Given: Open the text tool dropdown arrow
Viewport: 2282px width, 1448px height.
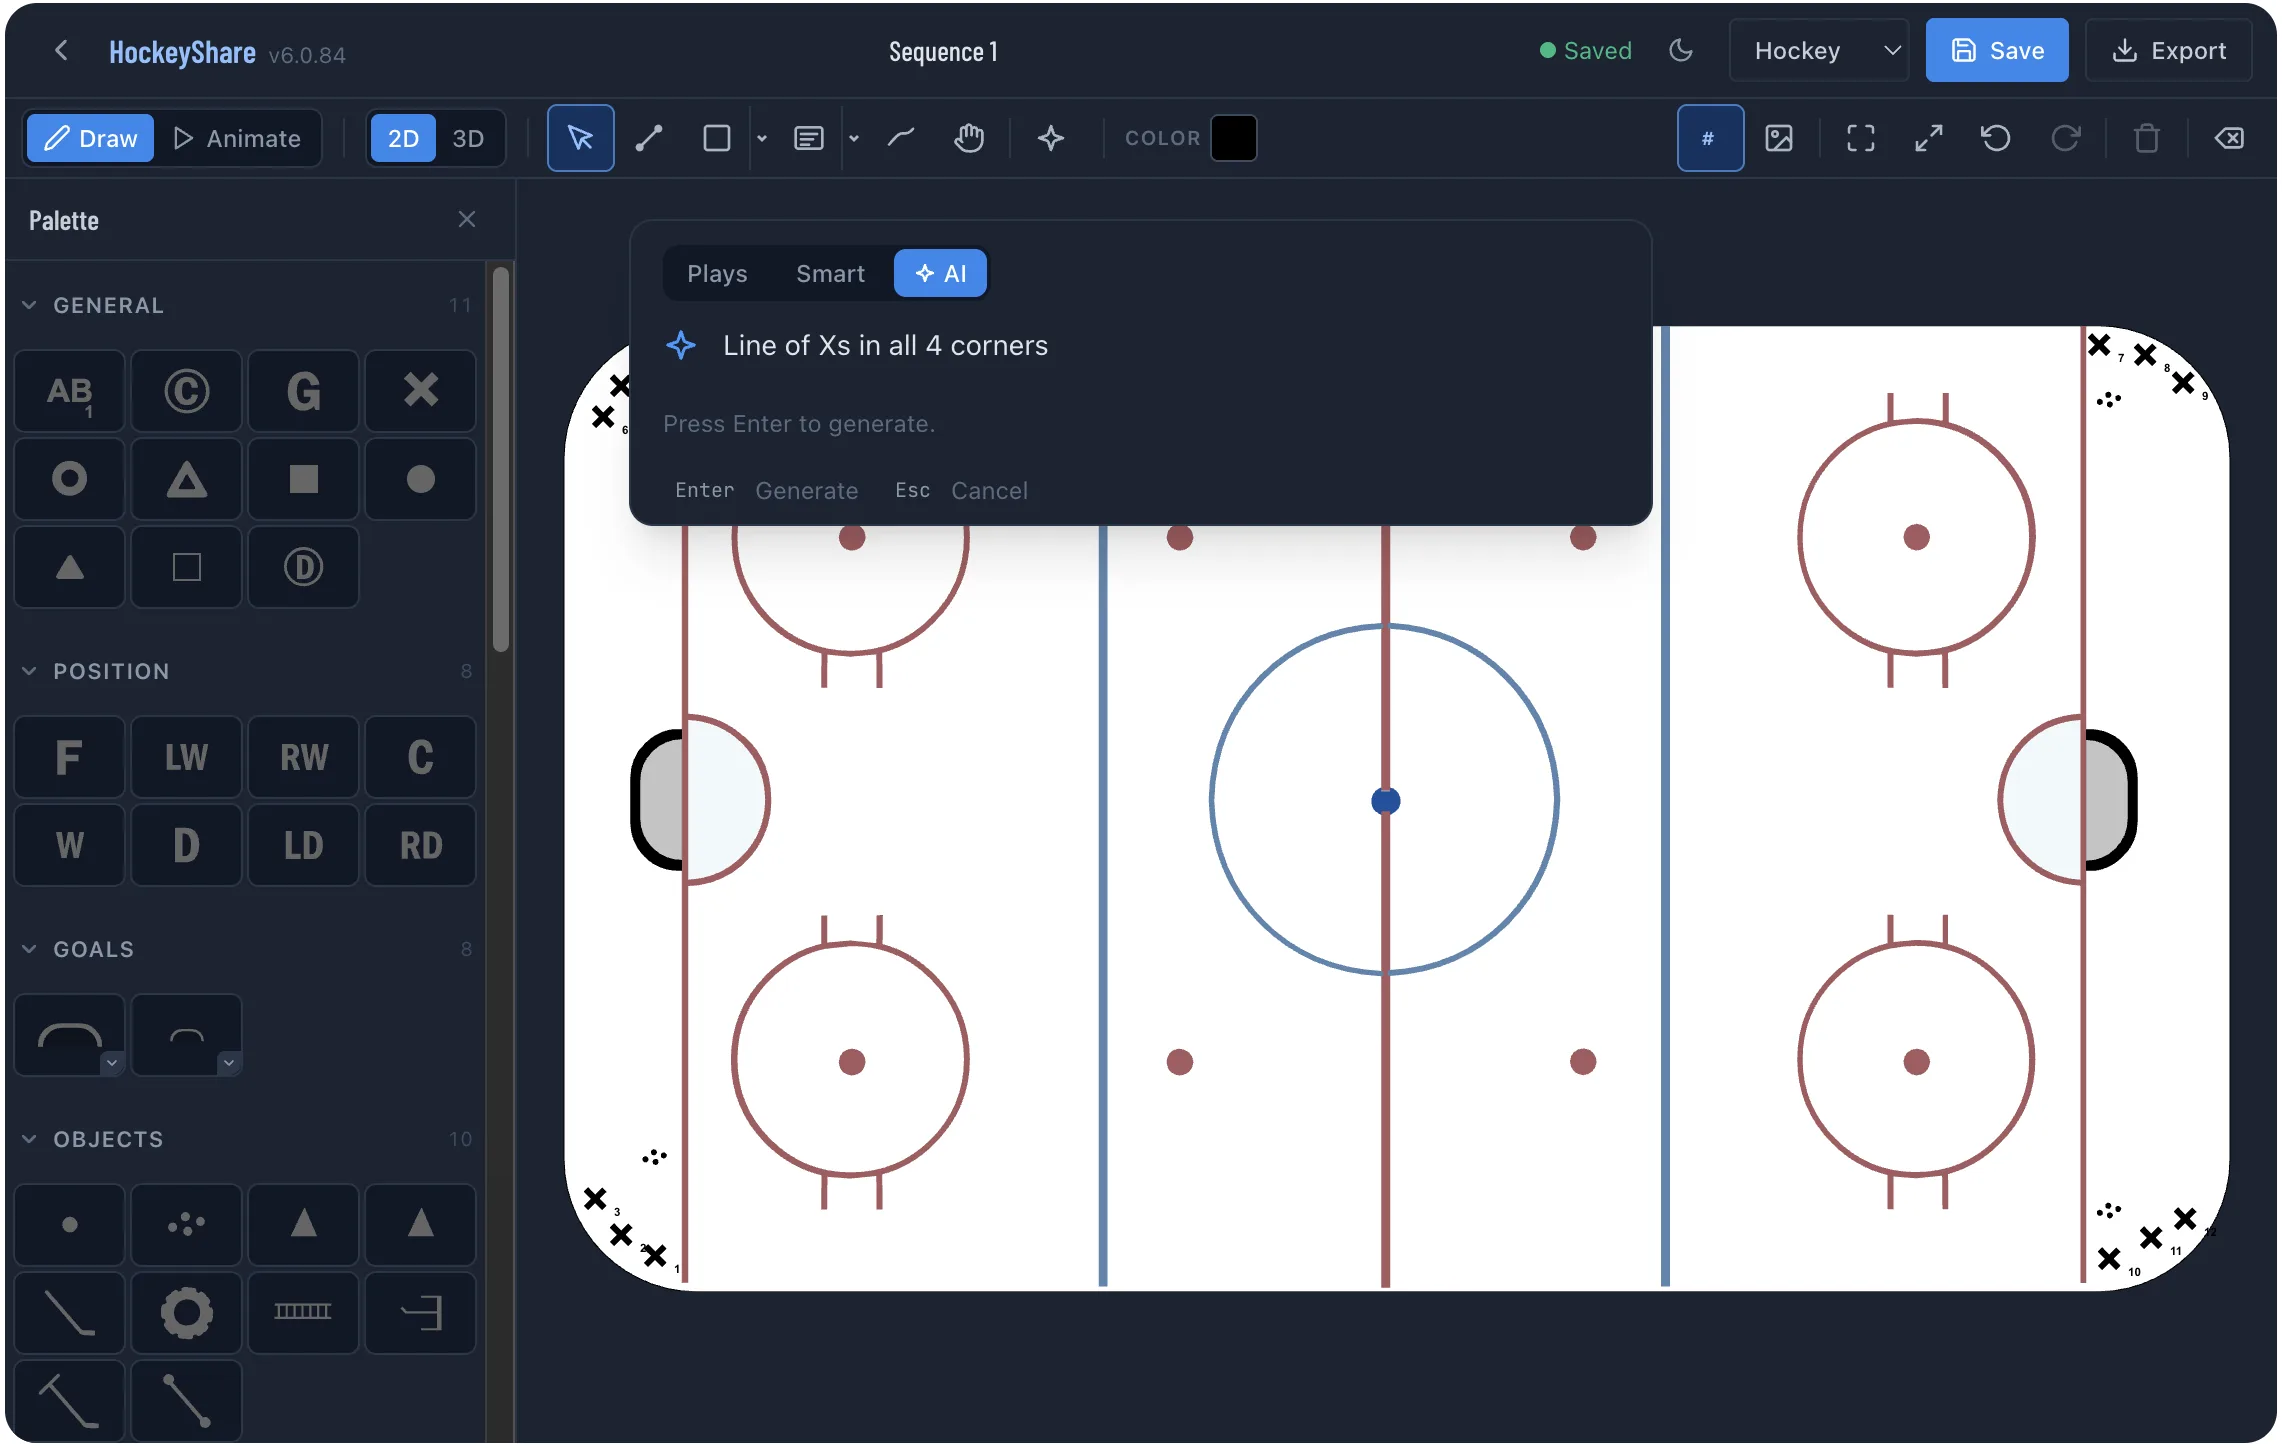Looking at the screenshot, I should click(x=854, y=138).
